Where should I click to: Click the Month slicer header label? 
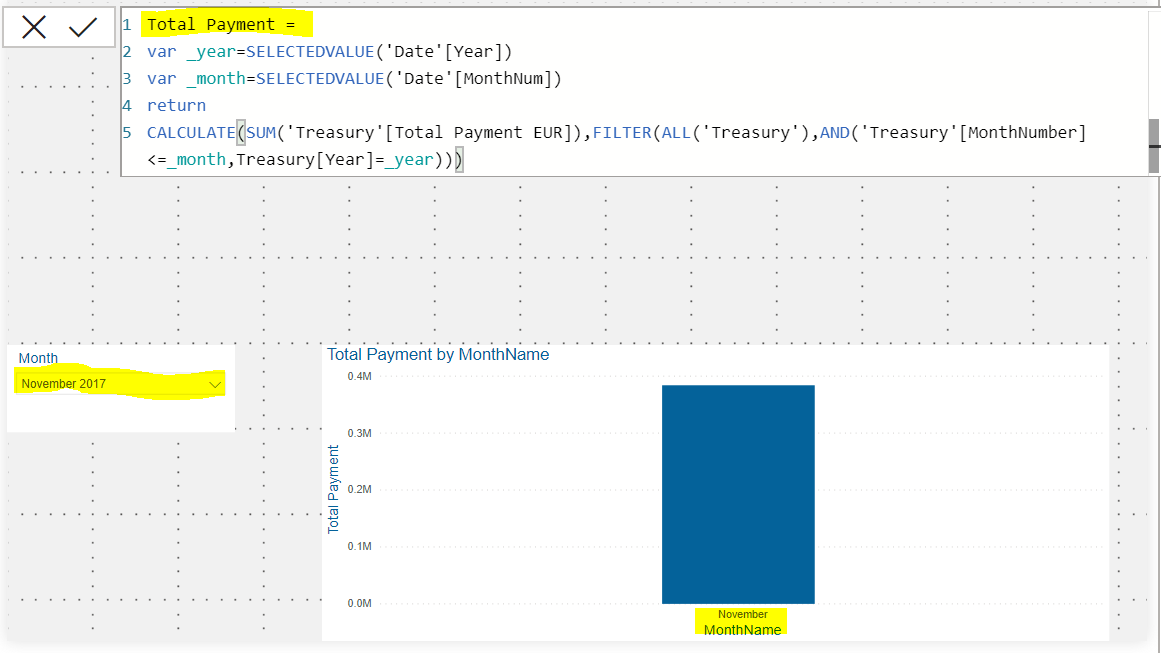pos(38,358)
